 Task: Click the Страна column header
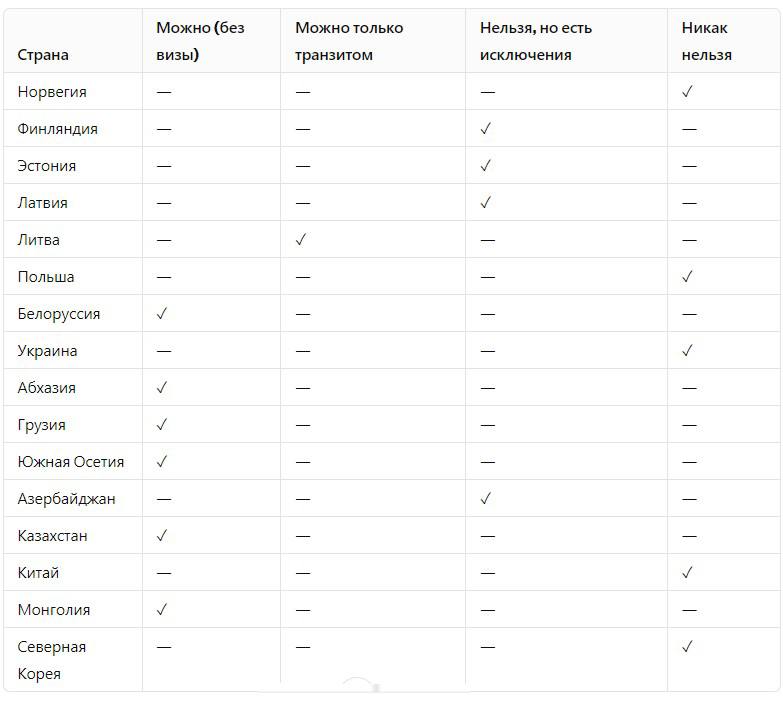(43, 55)
